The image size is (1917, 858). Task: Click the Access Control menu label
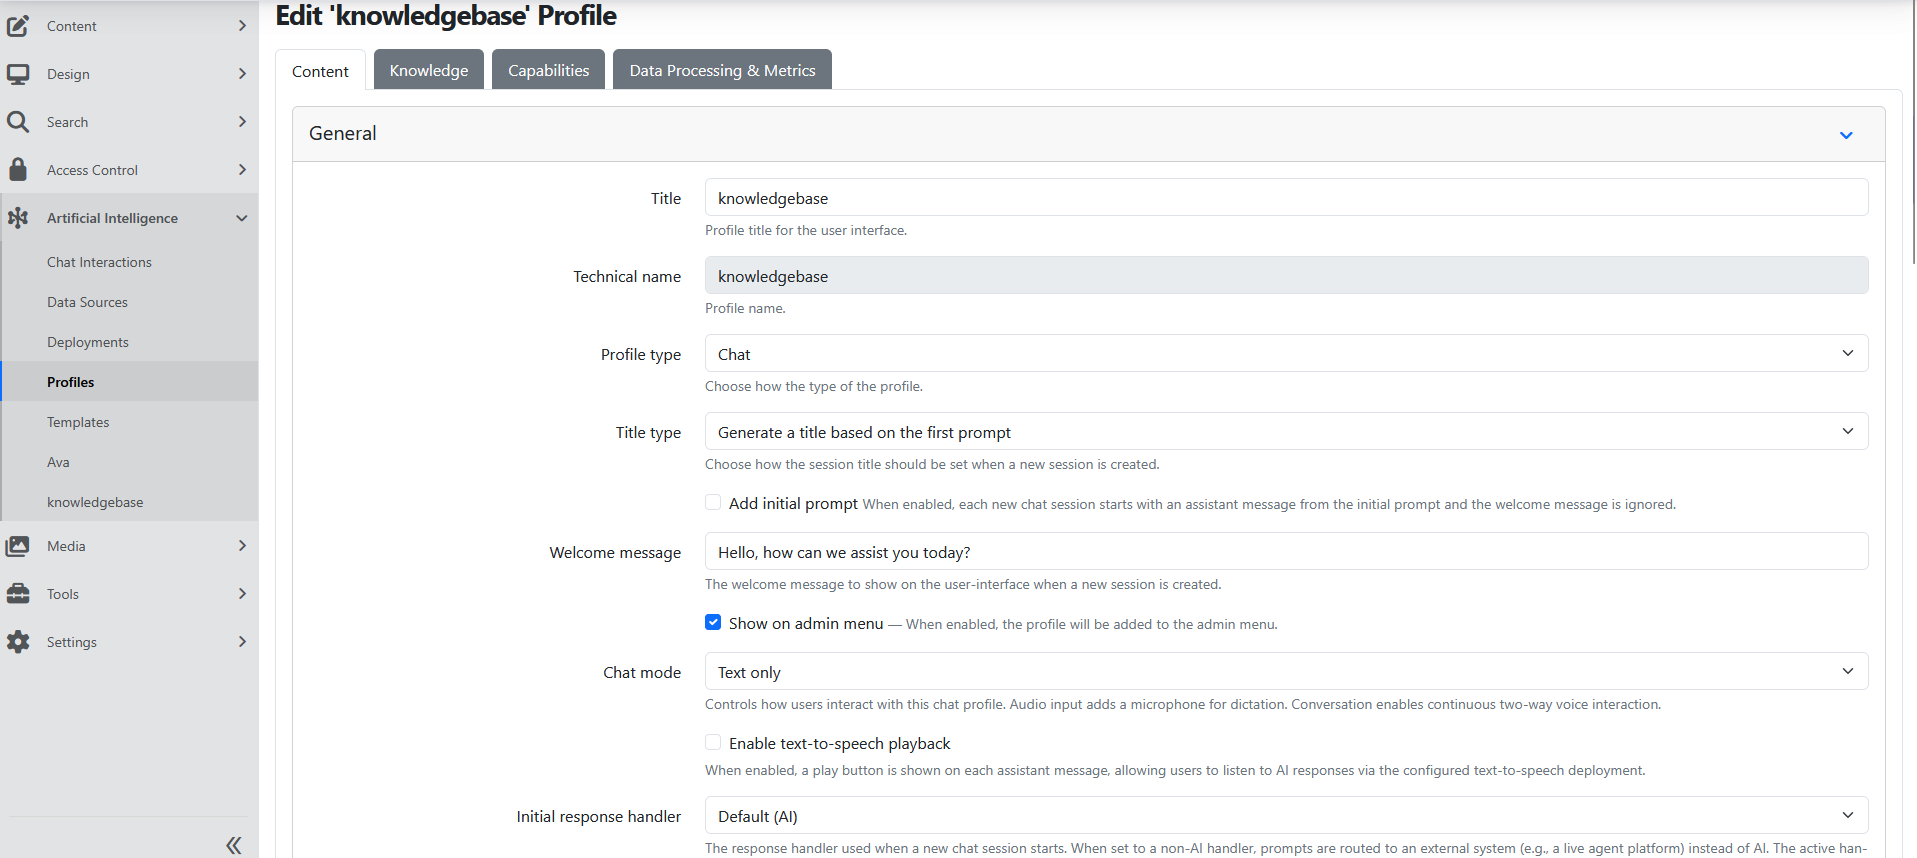click(x=92, y=170)
